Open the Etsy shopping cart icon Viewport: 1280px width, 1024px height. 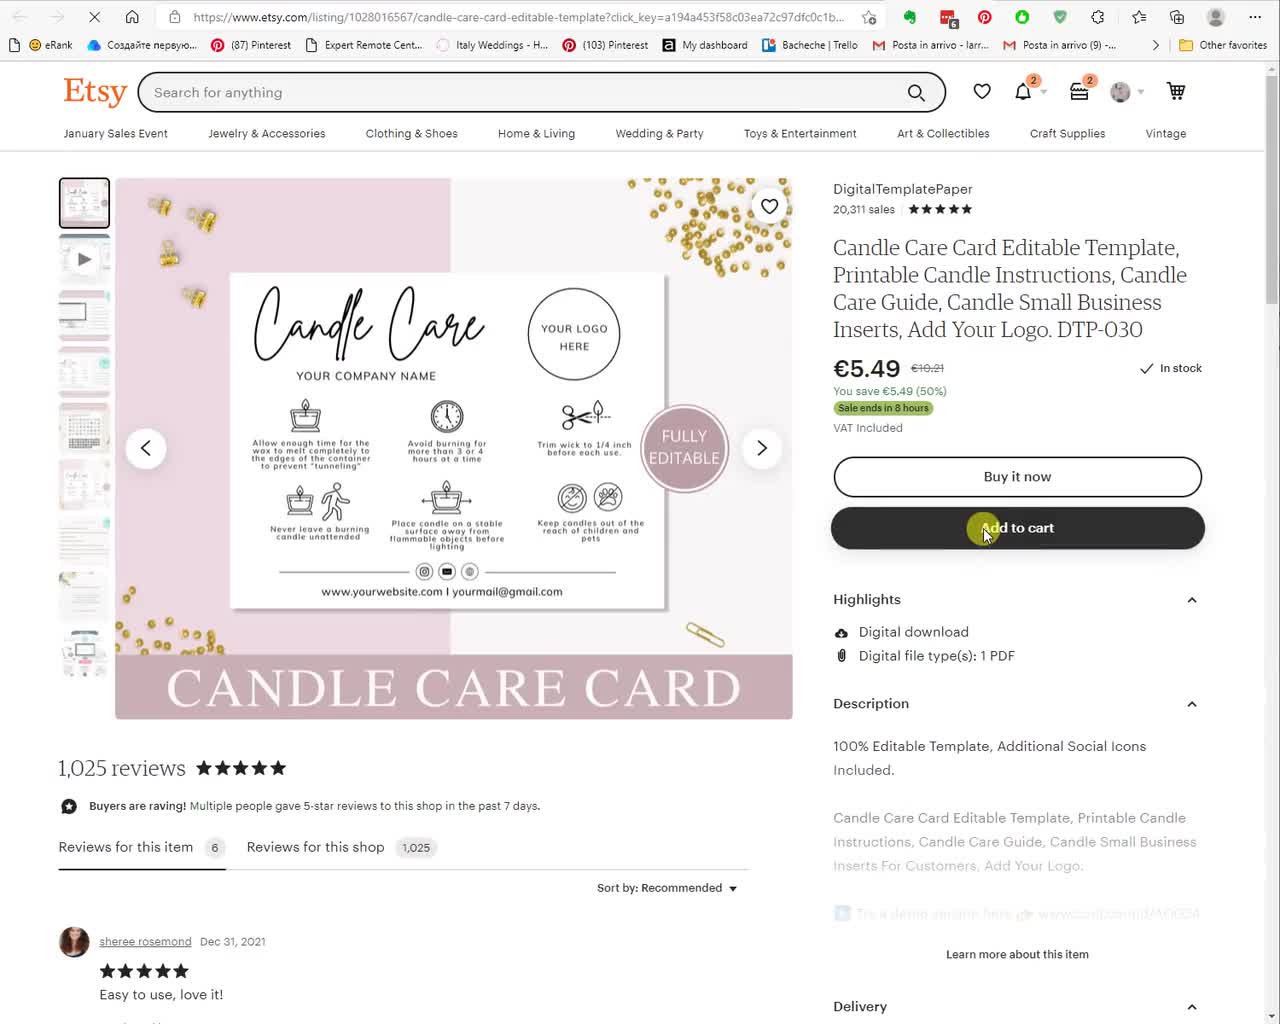pos(1176,92)
